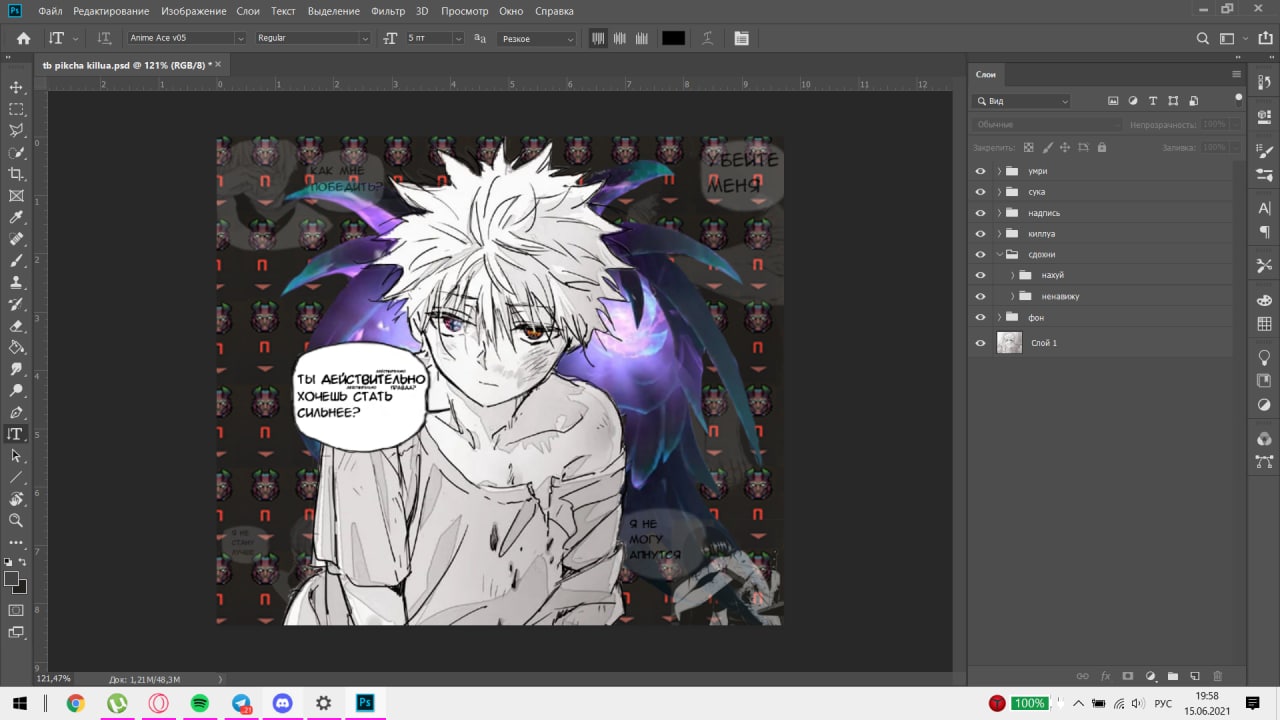
Task: Toggle visibility of Слой 1
Action: pos(980,343)
